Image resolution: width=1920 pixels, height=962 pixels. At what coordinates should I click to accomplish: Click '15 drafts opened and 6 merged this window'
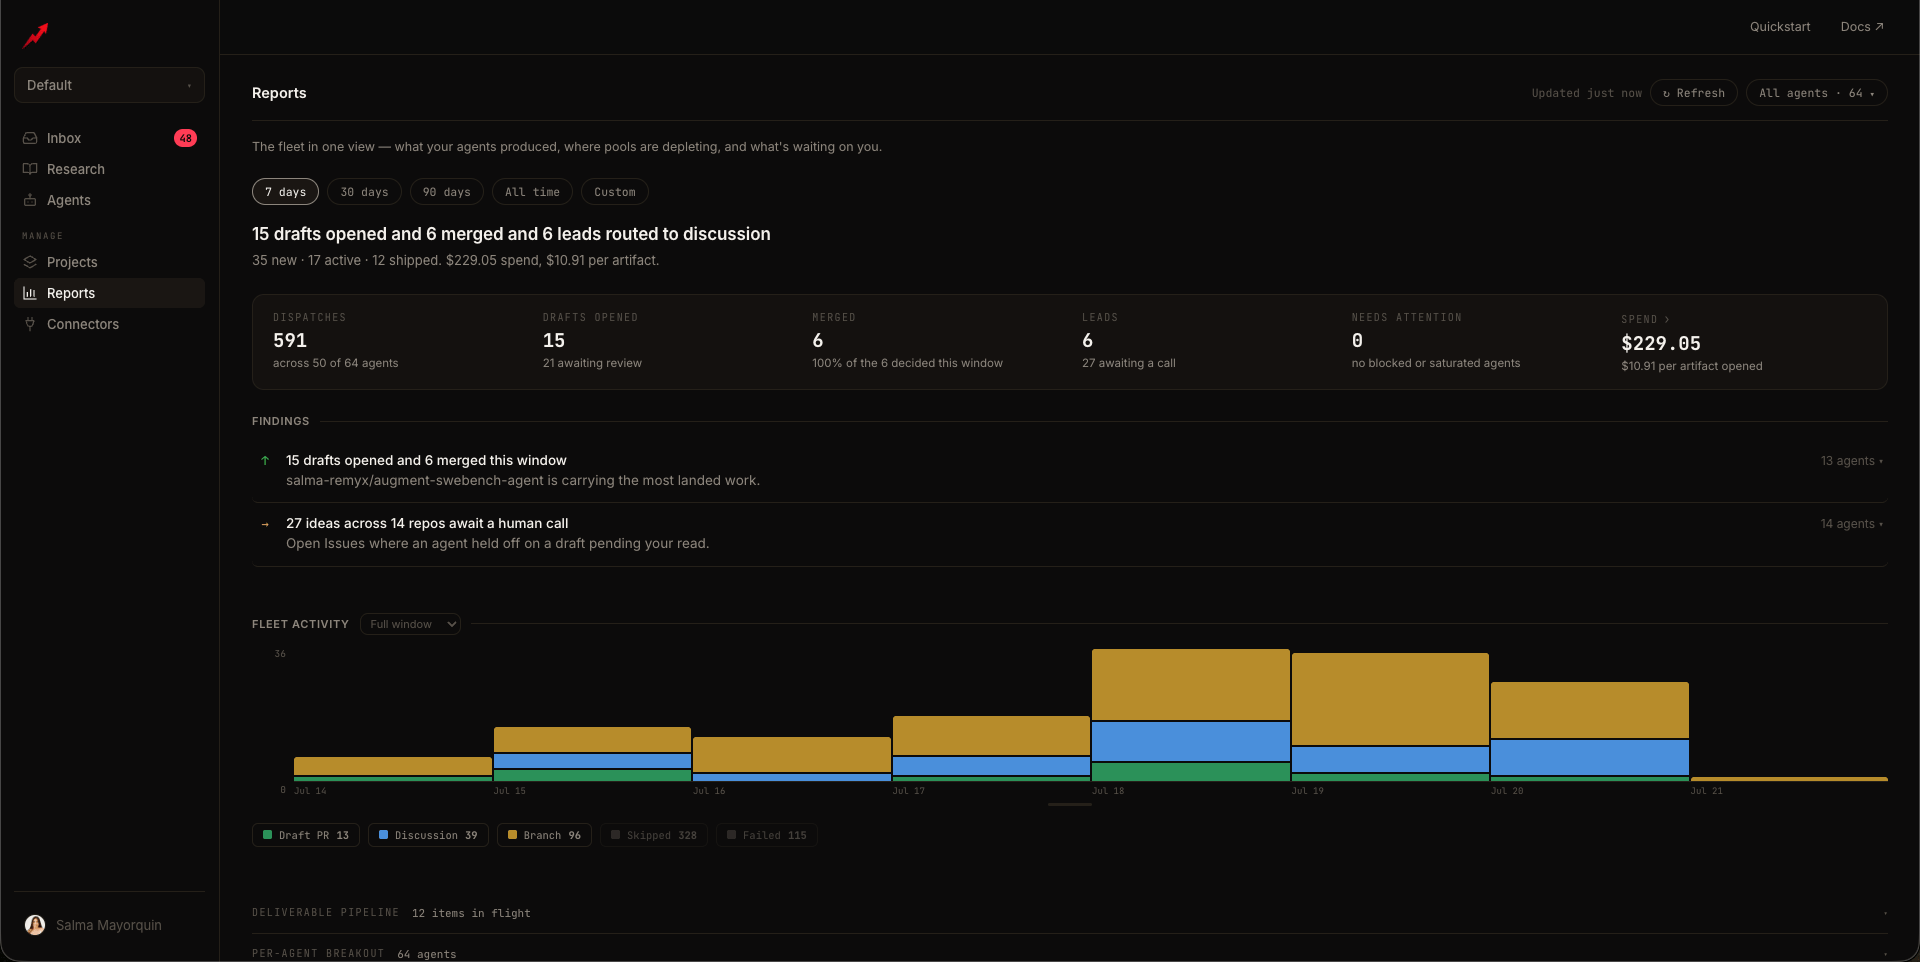pyautogui.click(x=426, y=461)
